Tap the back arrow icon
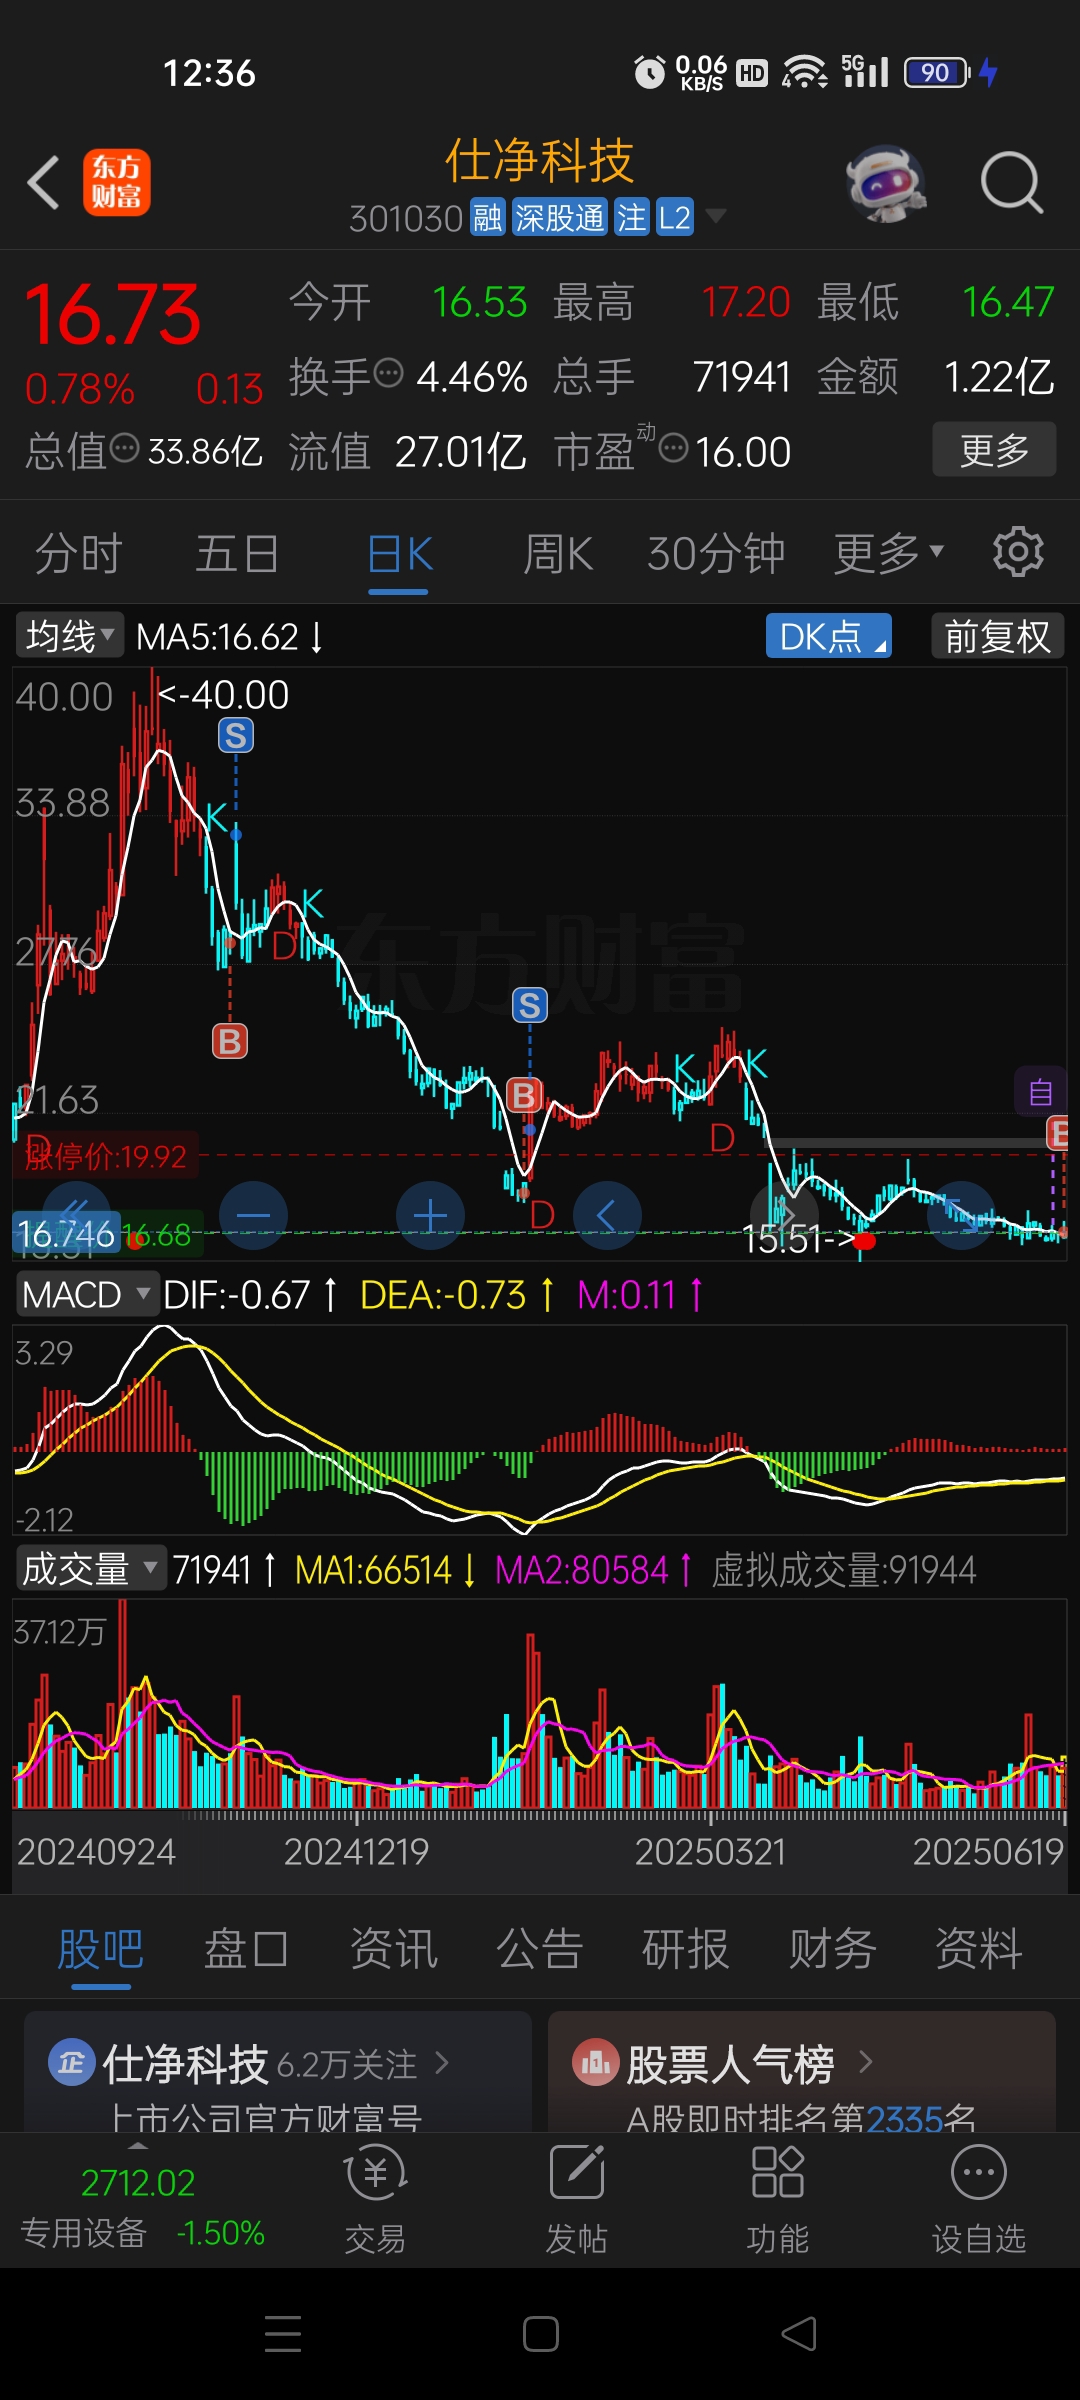The height and width of the screenshot is (2400, 1080). tap(44, 183)
